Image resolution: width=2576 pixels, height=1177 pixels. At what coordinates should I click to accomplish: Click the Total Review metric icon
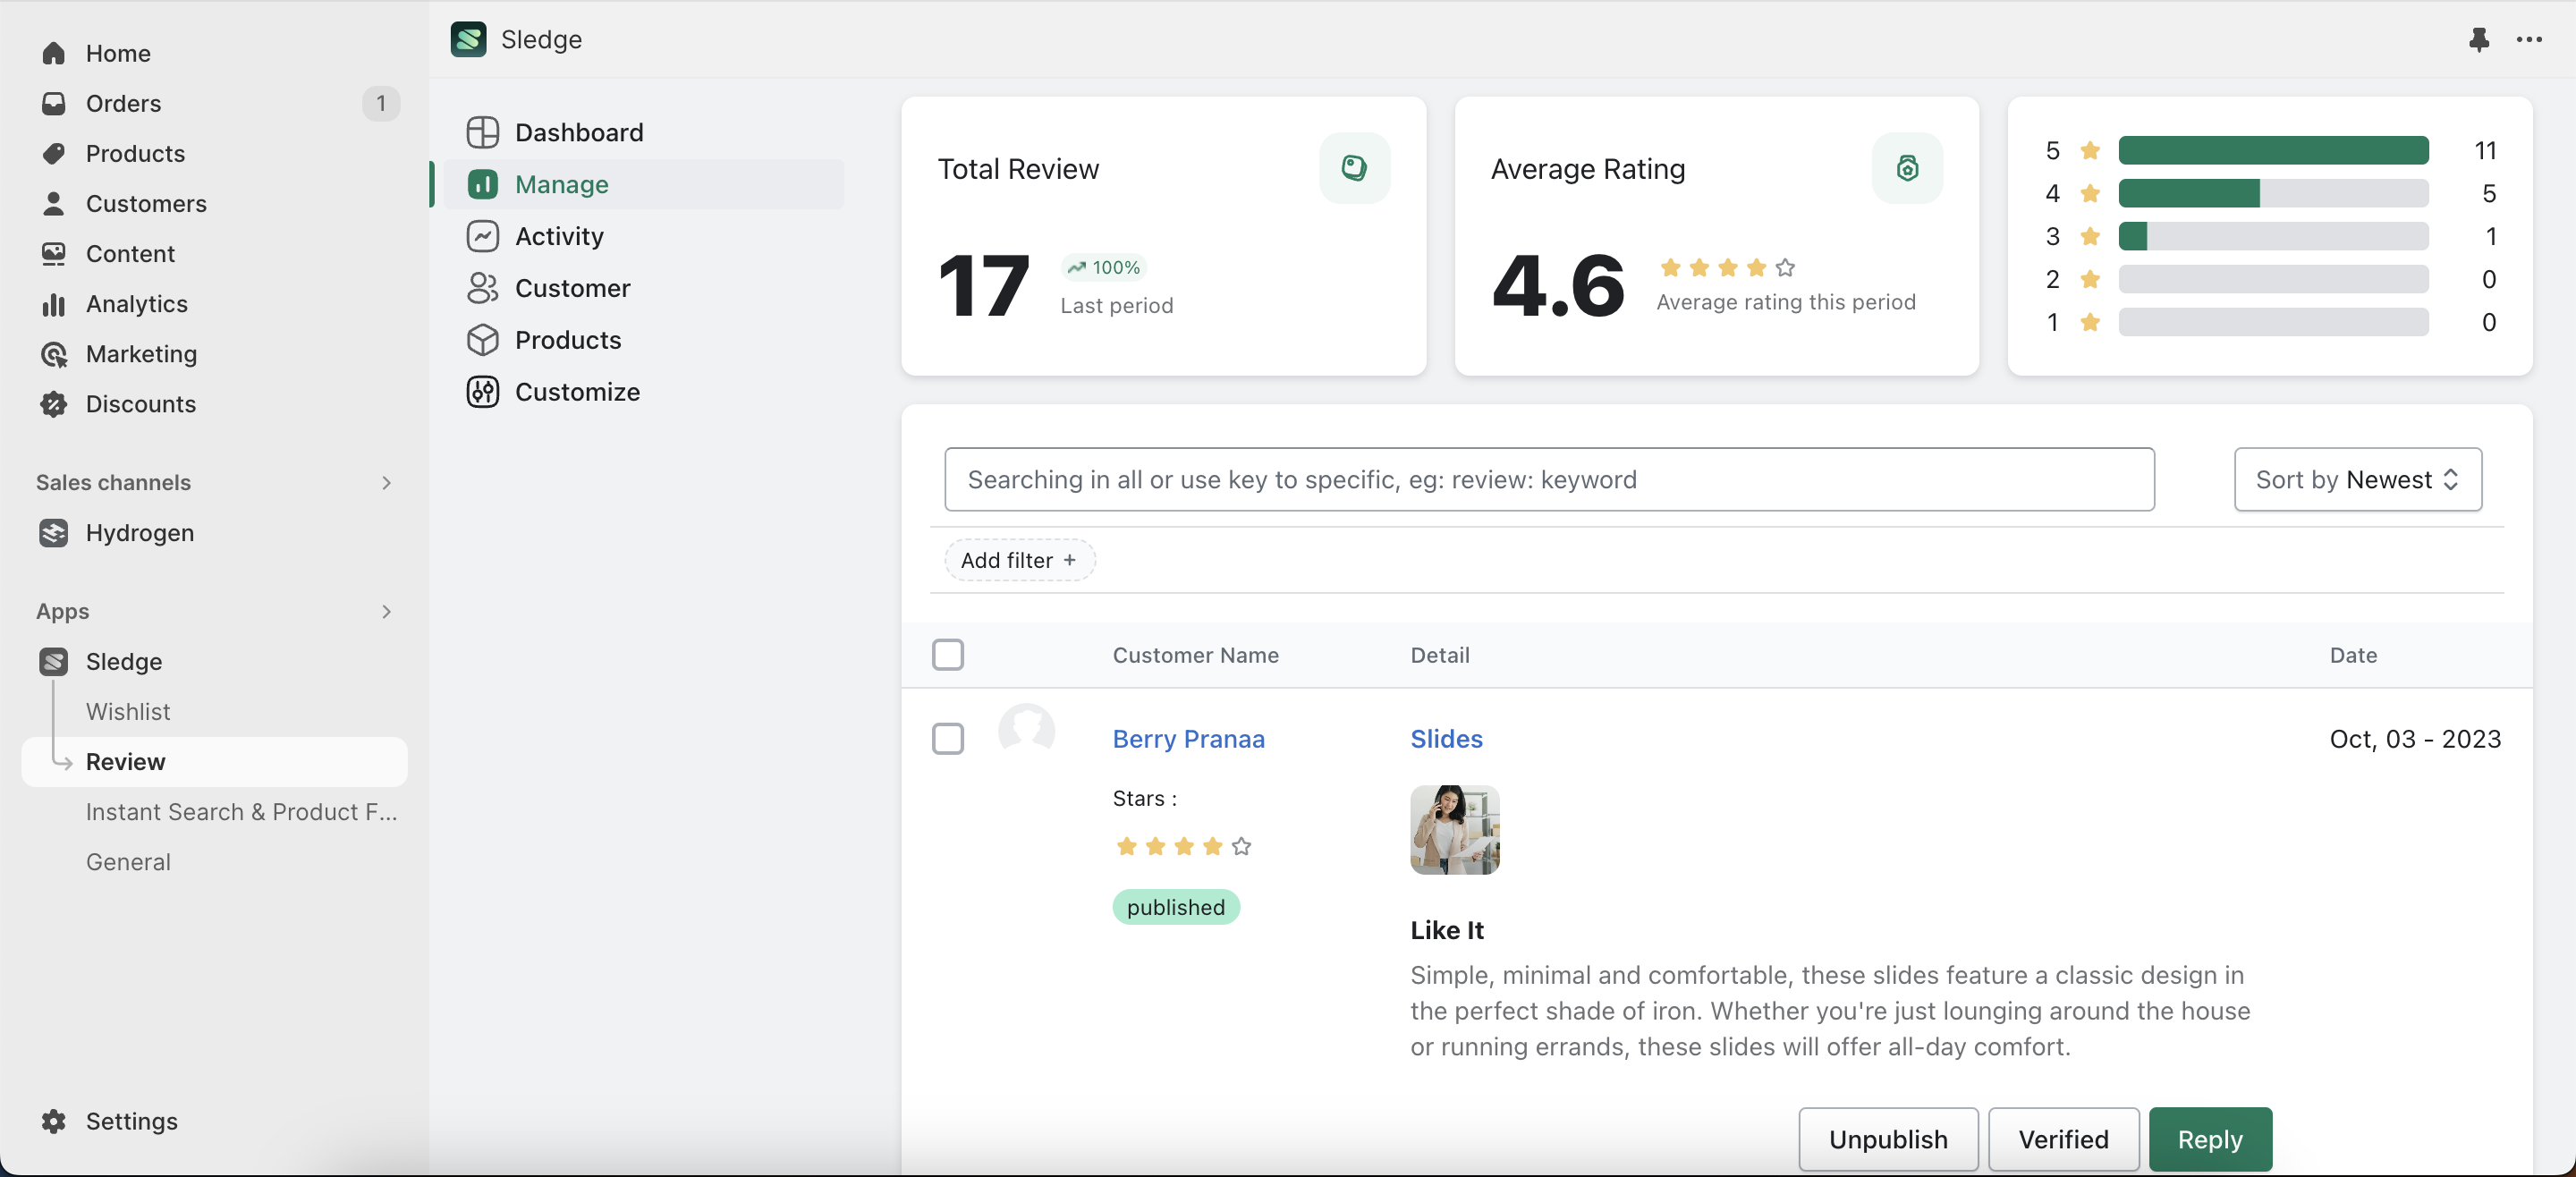1355,166
